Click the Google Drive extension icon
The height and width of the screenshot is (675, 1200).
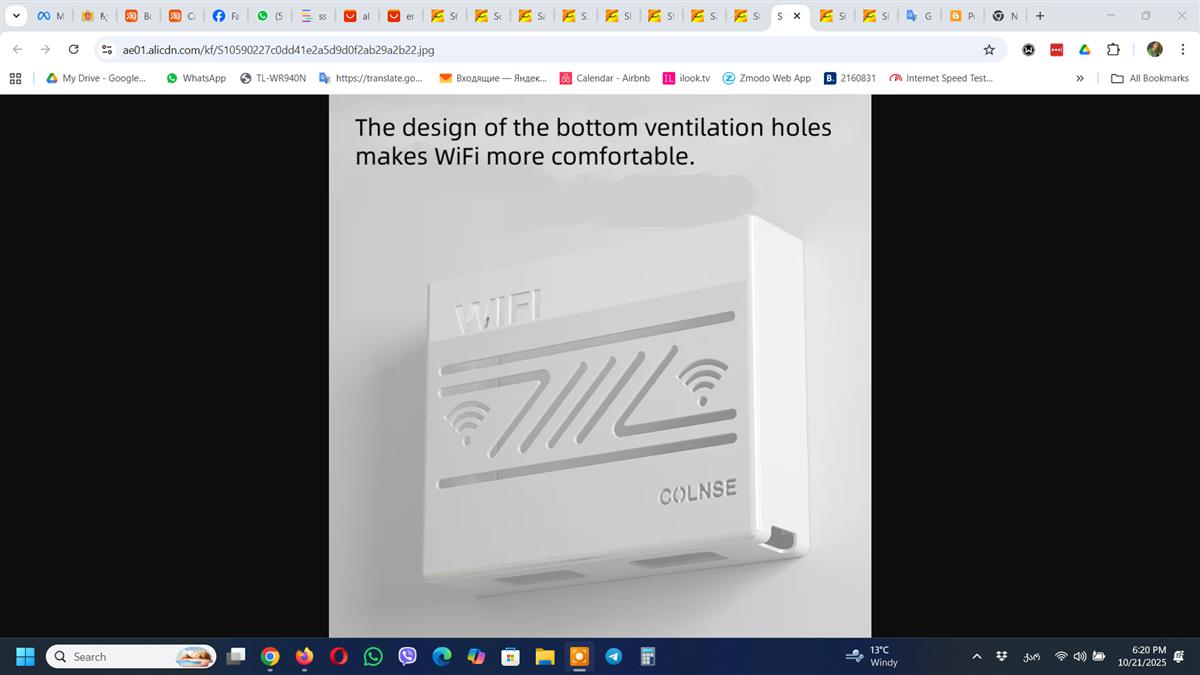click(x=1084, y=49)
